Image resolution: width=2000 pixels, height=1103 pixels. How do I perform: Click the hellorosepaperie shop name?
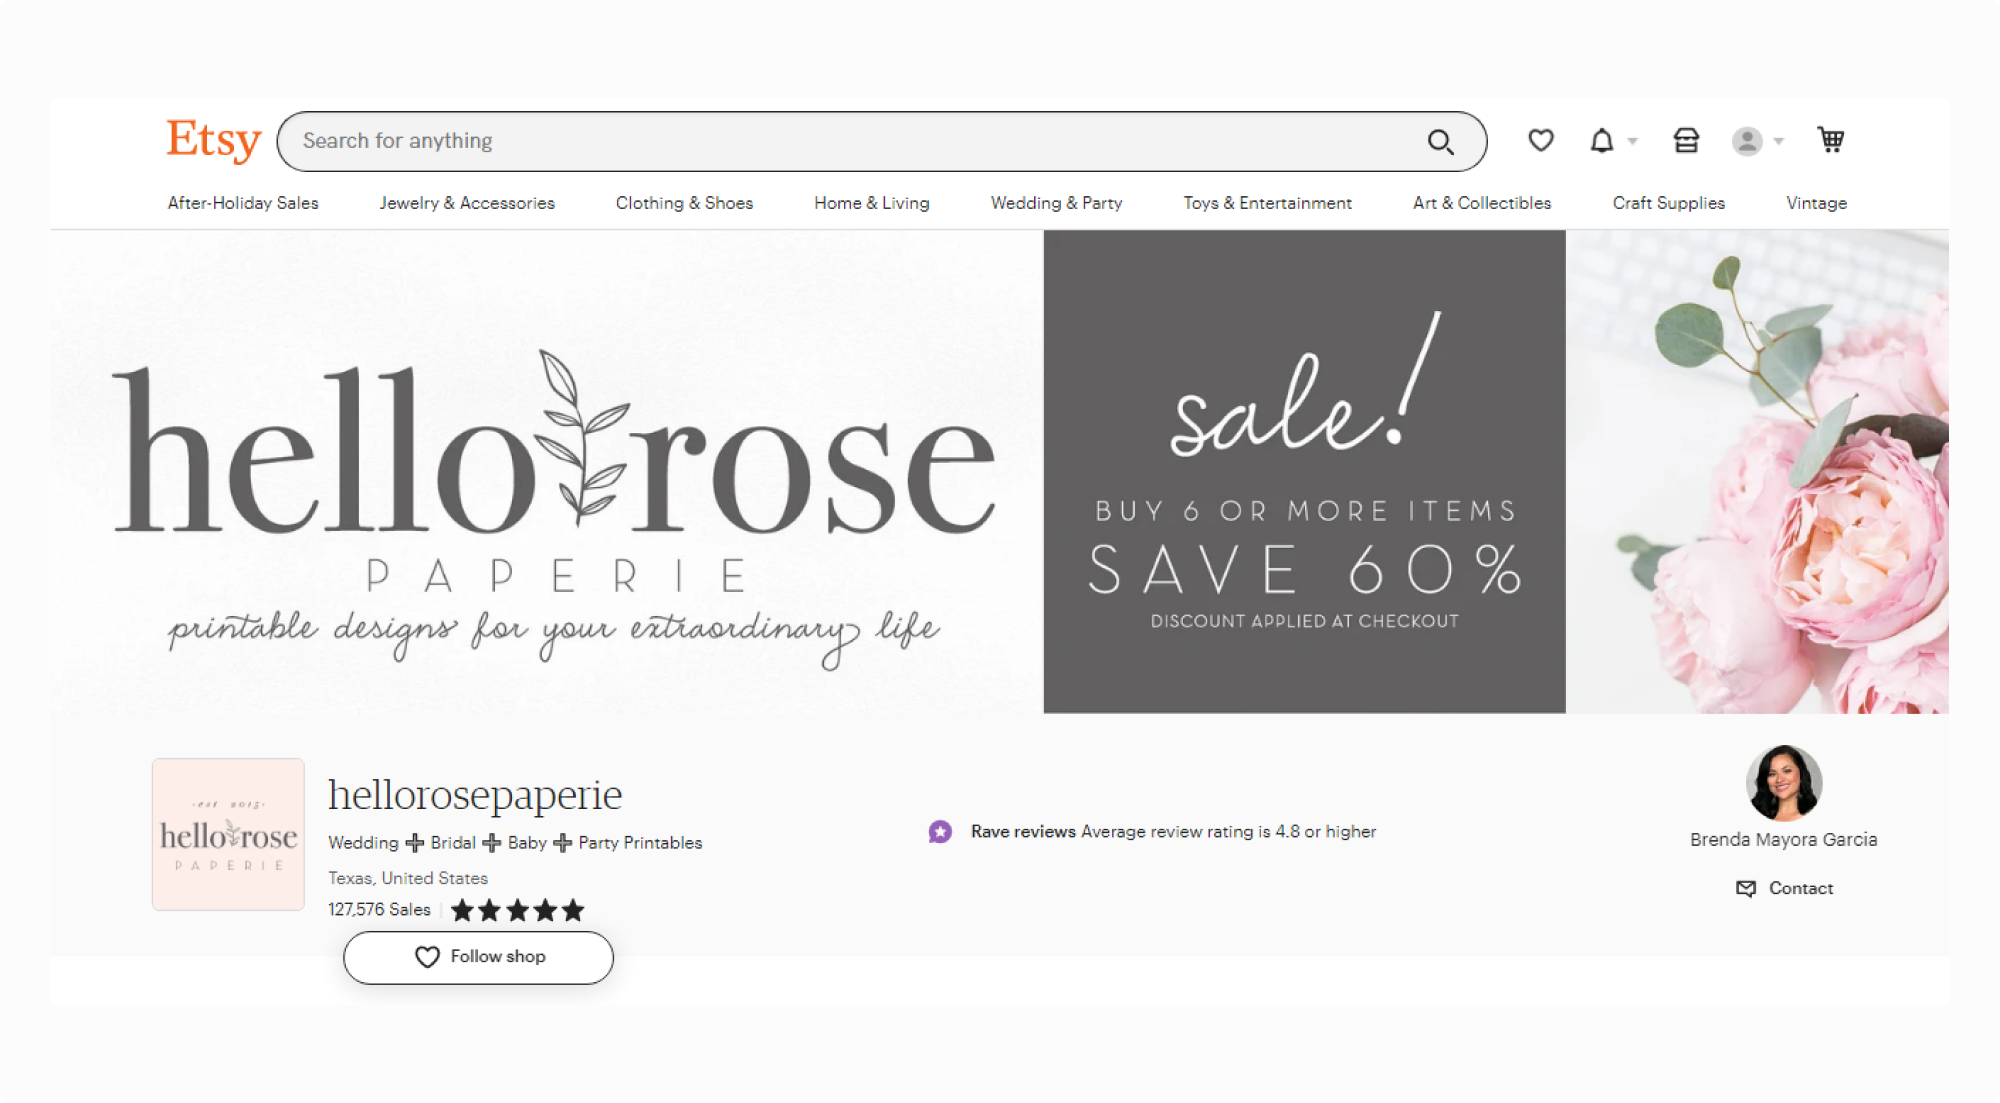coord(475,795)
